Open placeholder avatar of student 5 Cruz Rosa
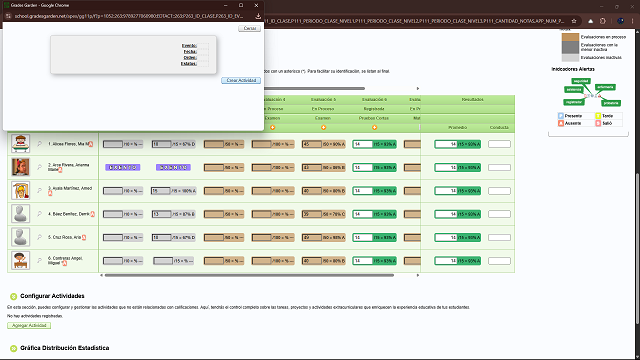This screenshot has height=360, width=640. [20, 237]
